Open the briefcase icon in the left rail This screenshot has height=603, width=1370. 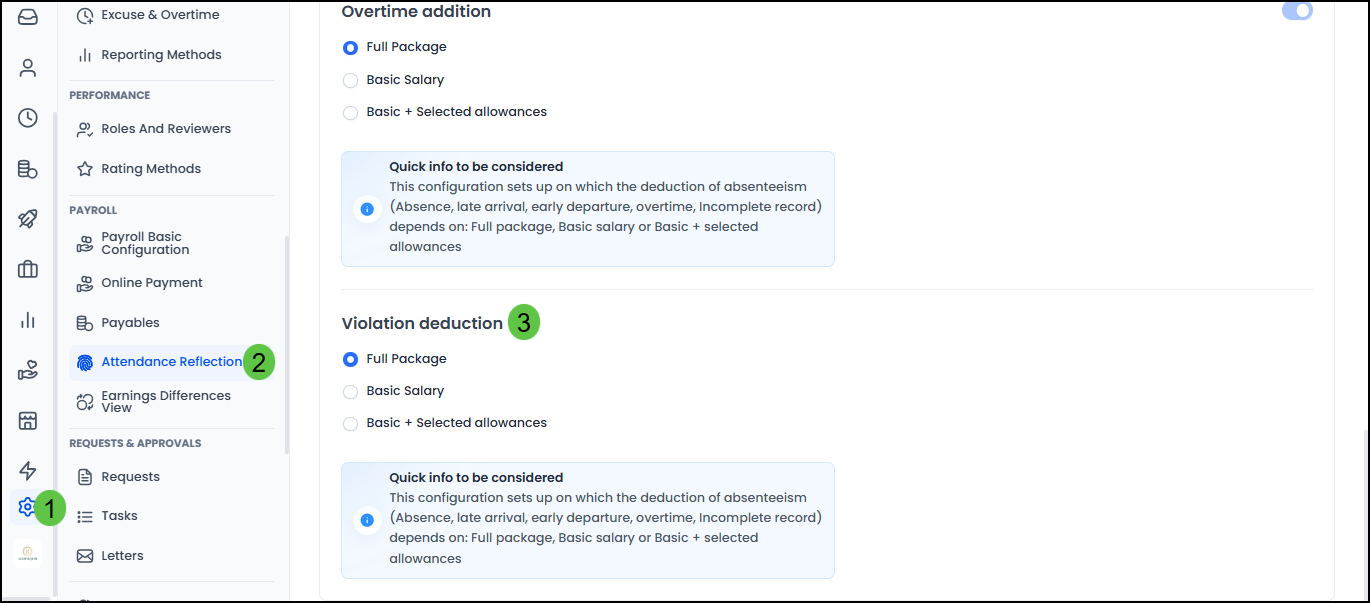(28, 269)
